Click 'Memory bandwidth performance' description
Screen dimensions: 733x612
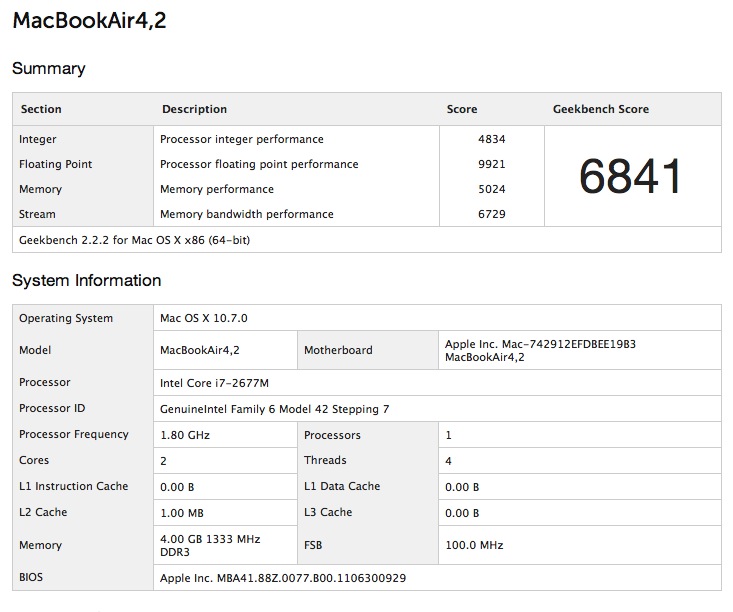(x=247, y=214)
